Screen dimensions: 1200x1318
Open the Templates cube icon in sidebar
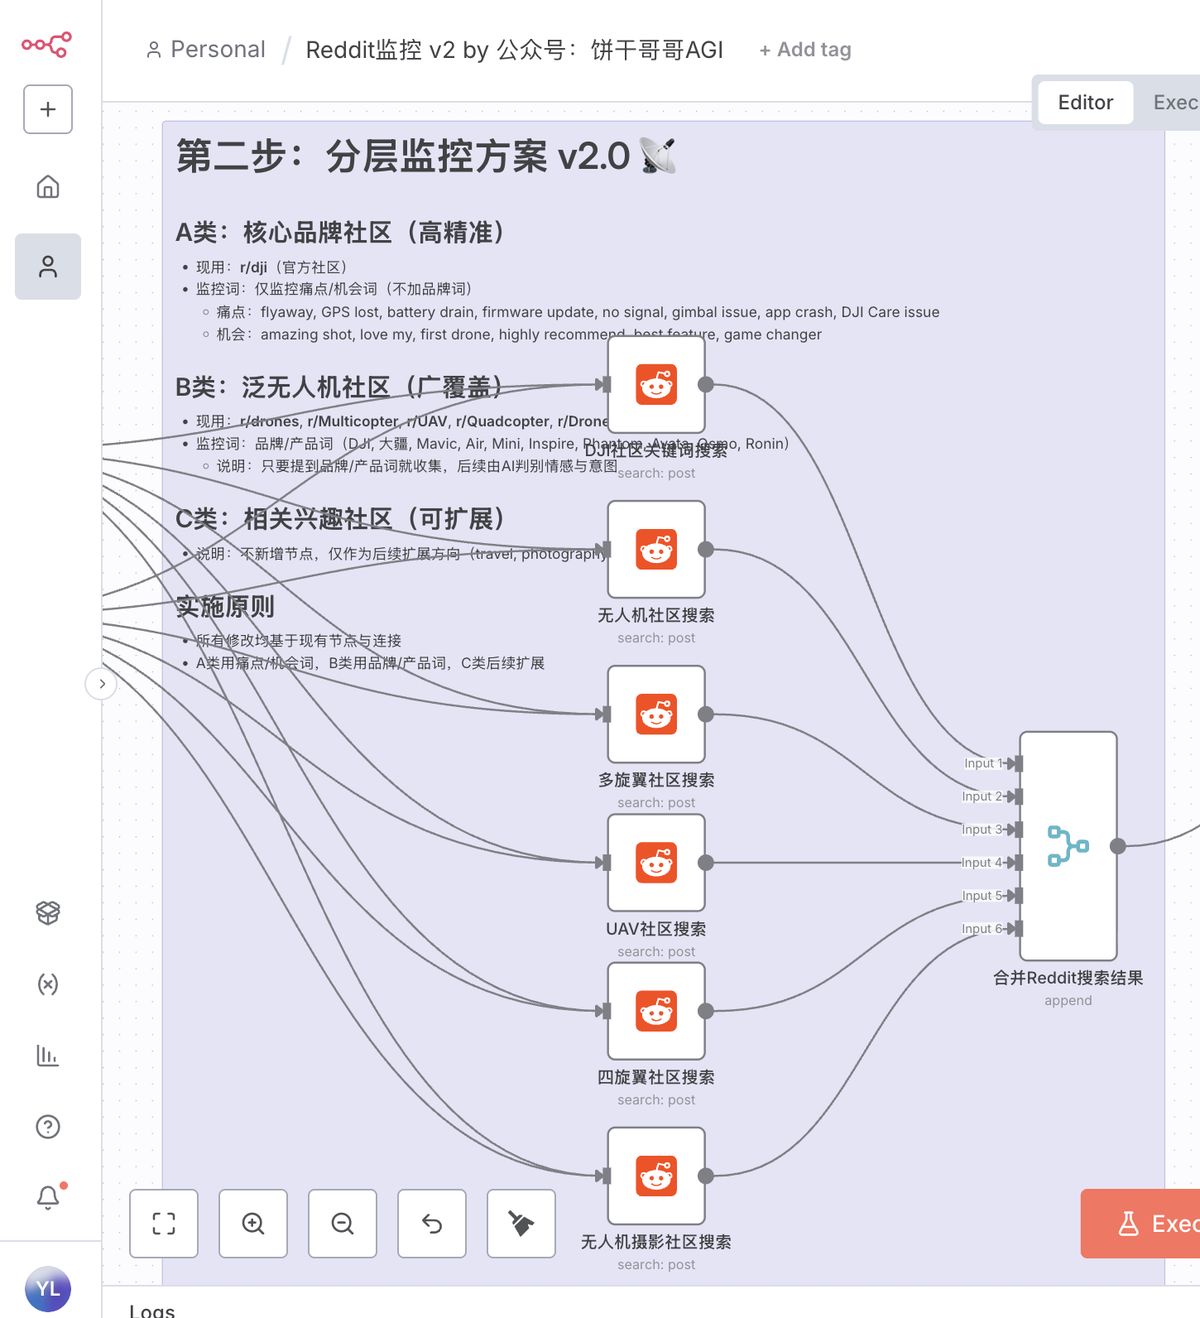click(x=47, y=912)
